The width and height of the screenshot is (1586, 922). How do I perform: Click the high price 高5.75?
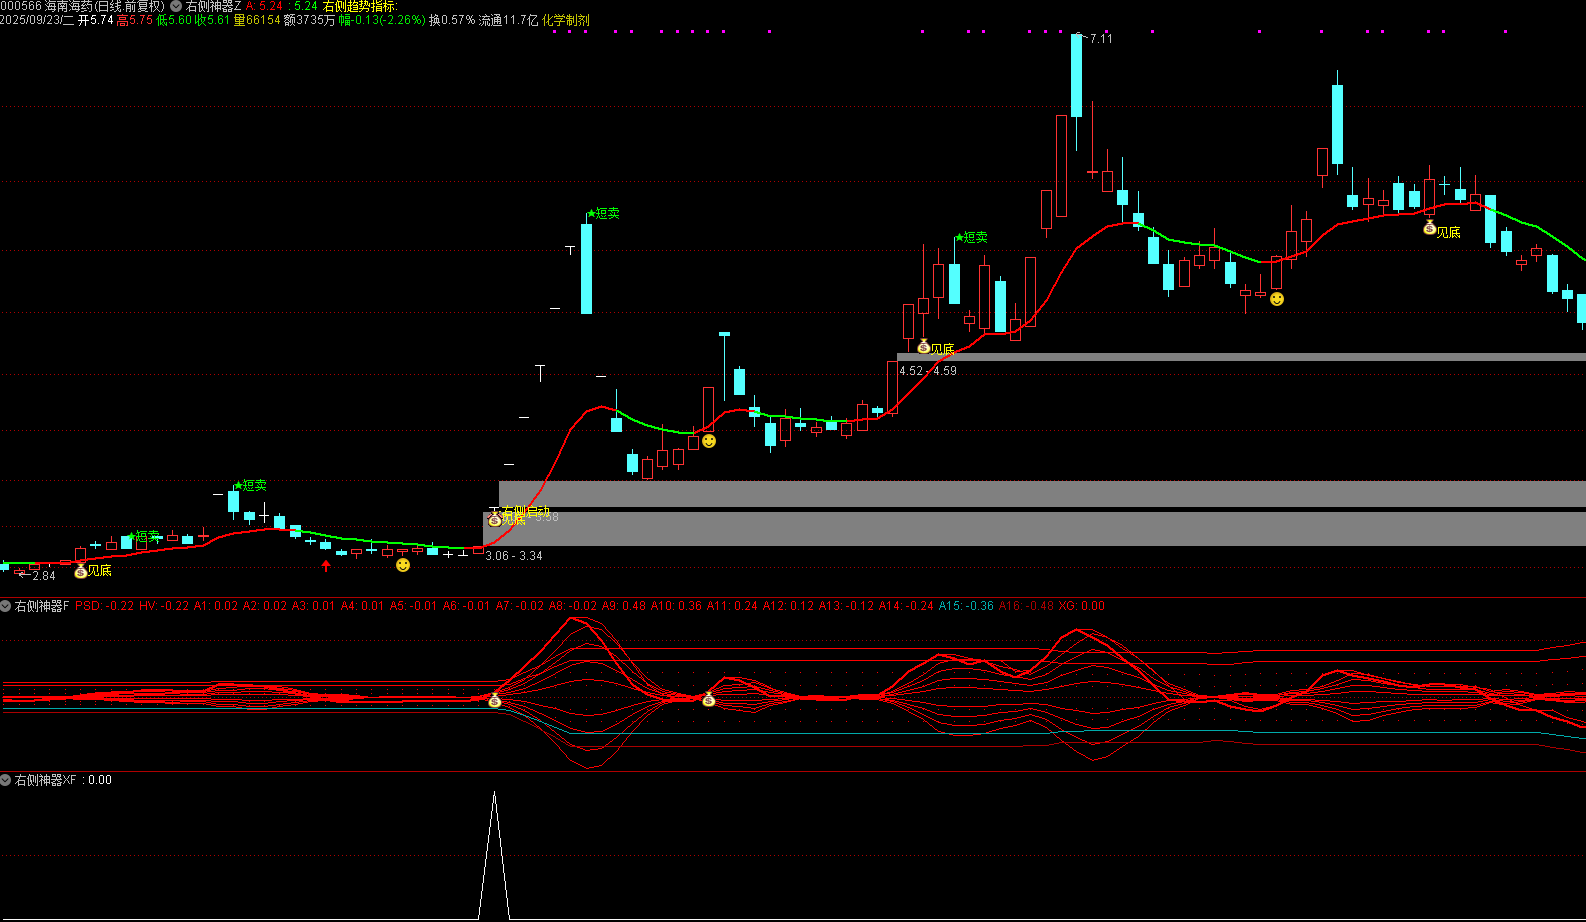[x=135, y=20]
